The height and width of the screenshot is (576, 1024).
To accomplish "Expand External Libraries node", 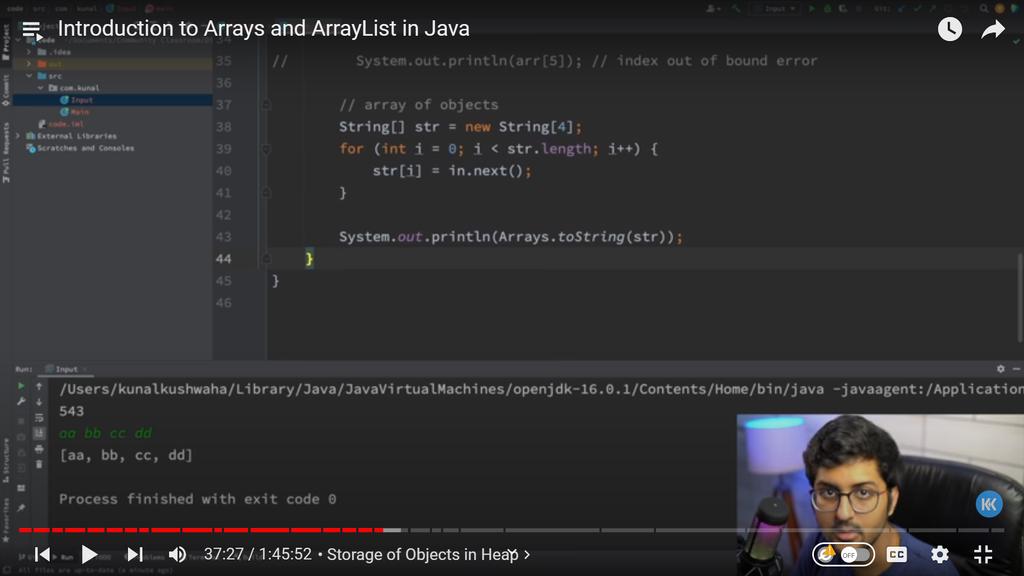I will coord(18,136).
